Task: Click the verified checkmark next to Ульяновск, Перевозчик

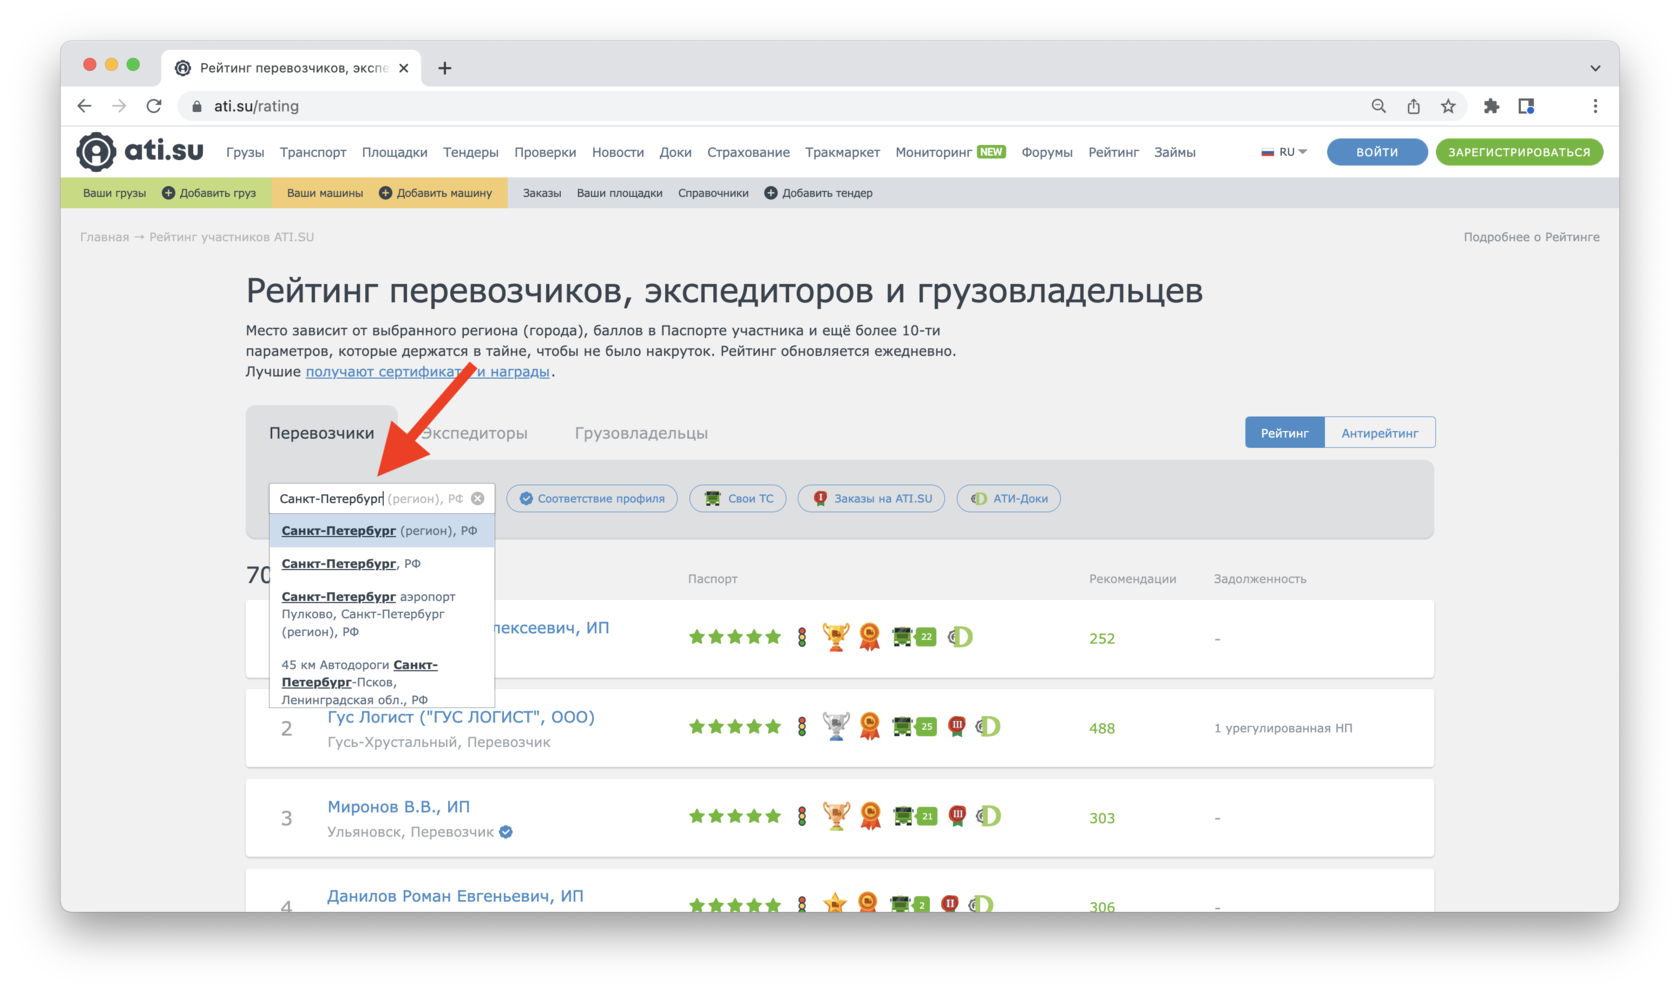Action: (506, 832)
